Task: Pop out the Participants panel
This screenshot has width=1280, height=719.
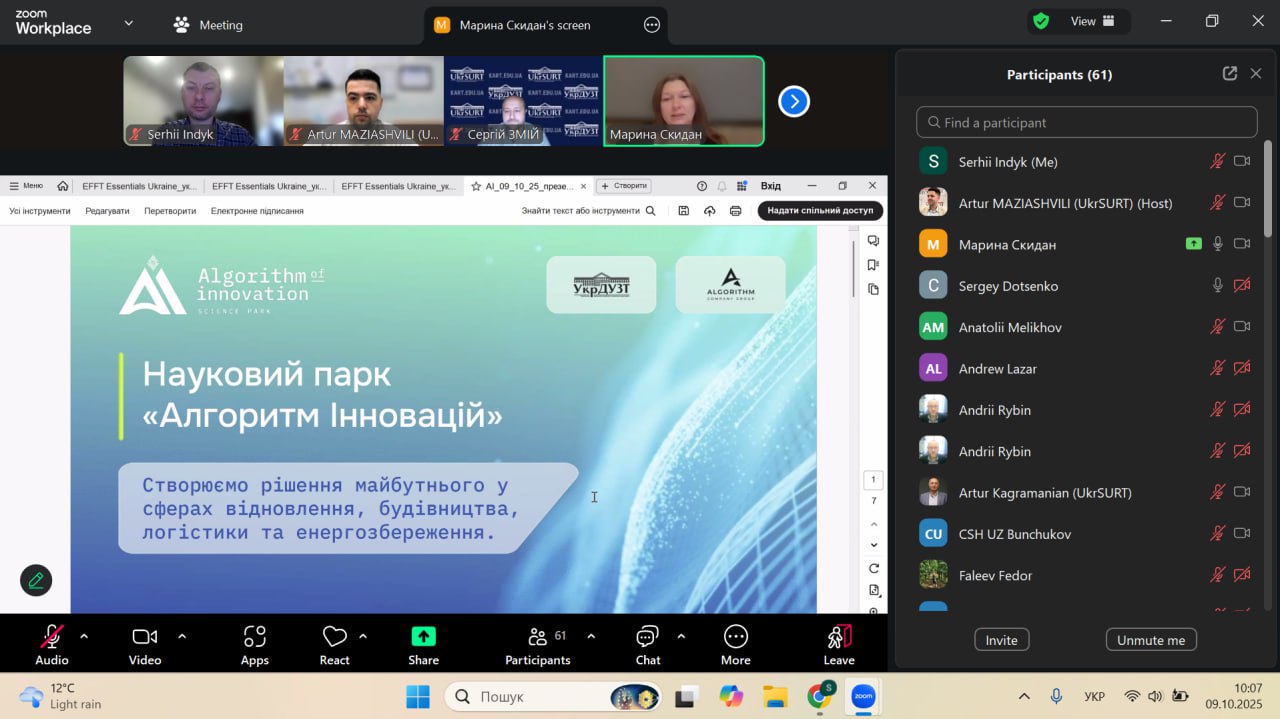Action: pyautogui.click(x=1229, y=74)
